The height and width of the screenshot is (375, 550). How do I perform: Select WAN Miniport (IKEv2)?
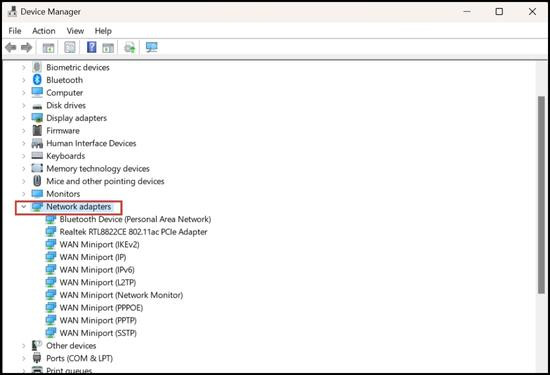[99, 245]
